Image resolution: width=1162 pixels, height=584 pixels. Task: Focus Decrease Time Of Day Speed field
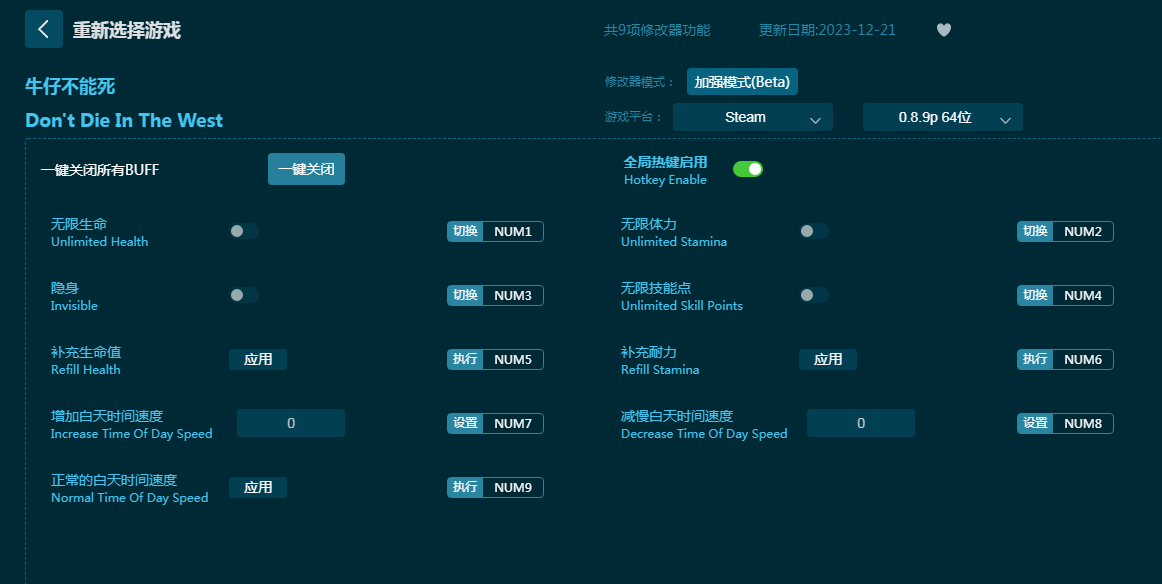861,423
